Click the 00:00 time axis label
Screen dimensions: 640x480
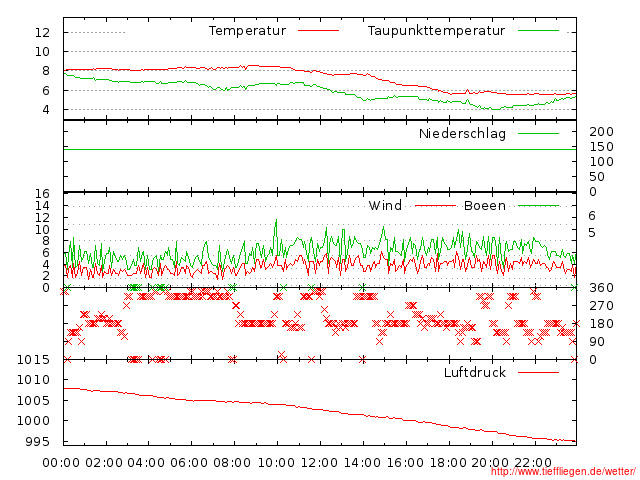(62, 463)
